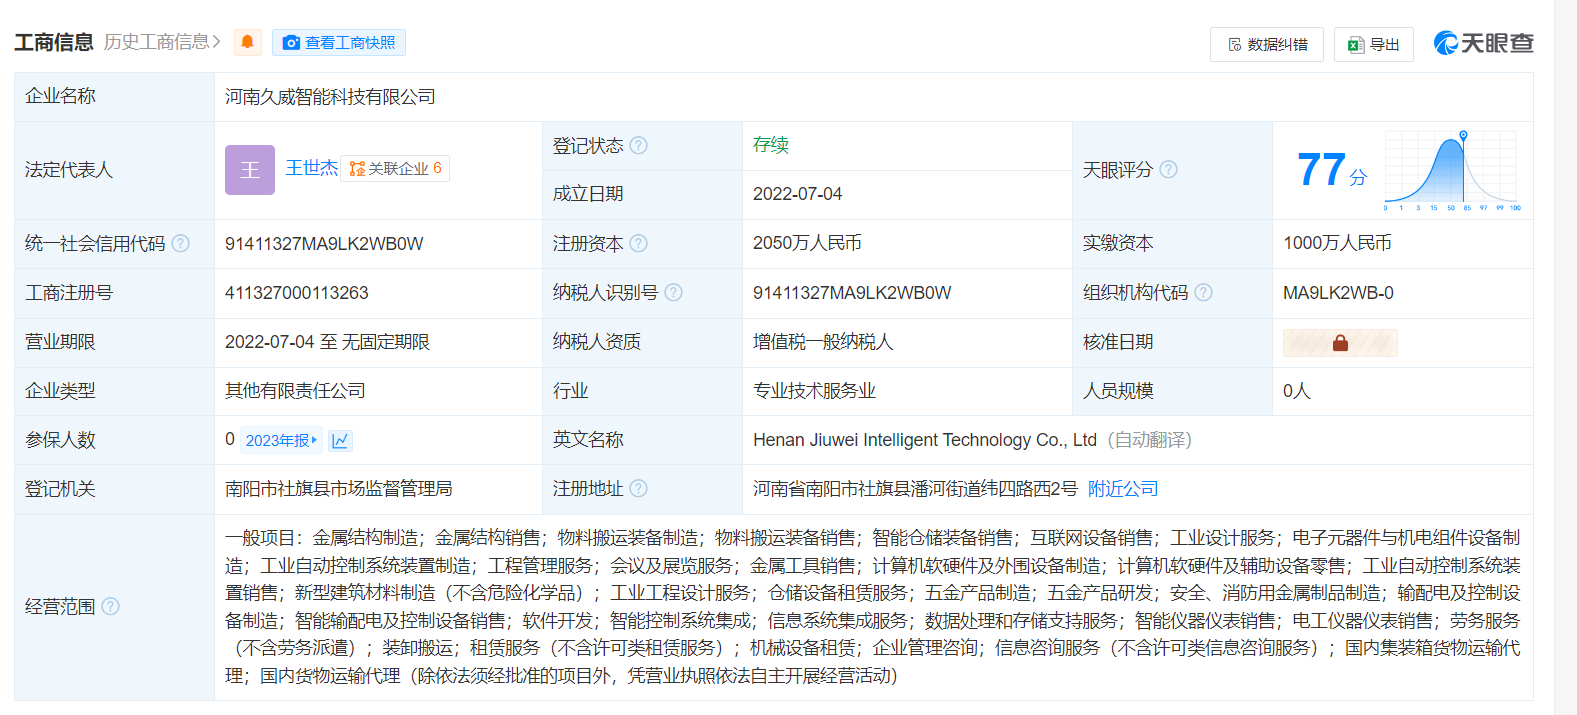This screenshot has height=715, width=1577.
Task: Click 2050万人民币 registered capital value
Action: tap(807, 243)
